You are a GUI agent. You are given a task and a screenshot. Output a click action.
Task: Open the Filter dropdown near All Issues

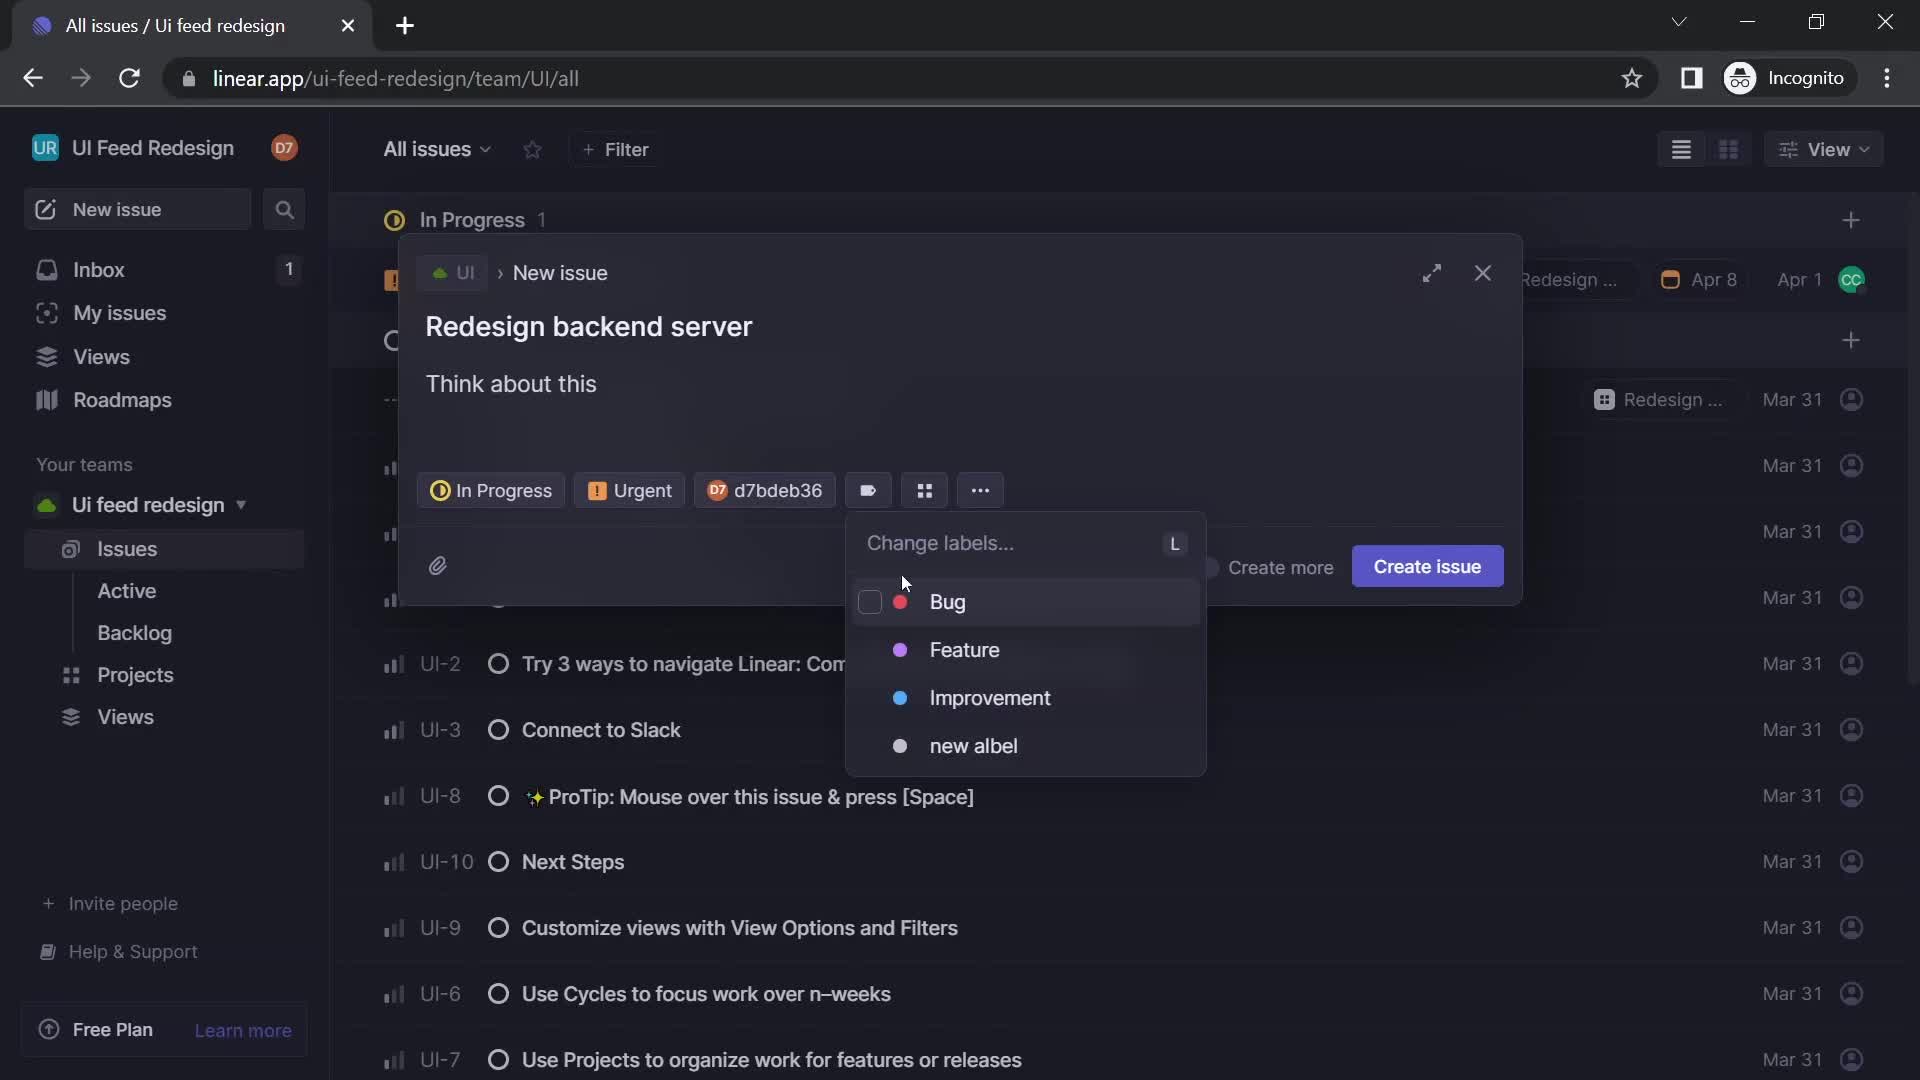point(615,150)
